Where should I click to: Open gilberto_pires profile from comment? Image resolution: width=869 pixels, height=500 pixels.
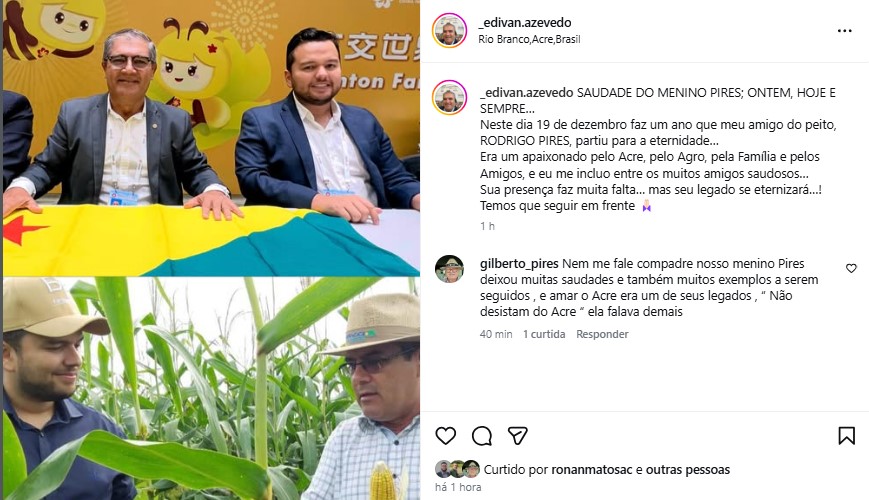519,264
